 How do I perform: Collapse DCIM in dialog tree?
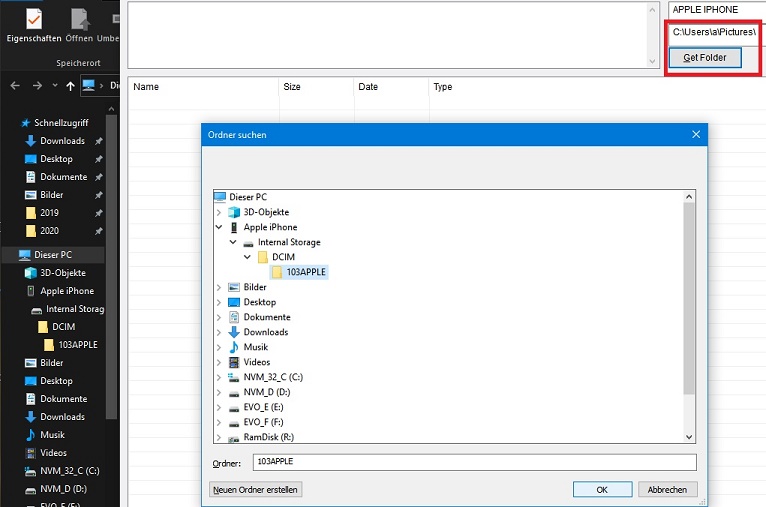247,257
